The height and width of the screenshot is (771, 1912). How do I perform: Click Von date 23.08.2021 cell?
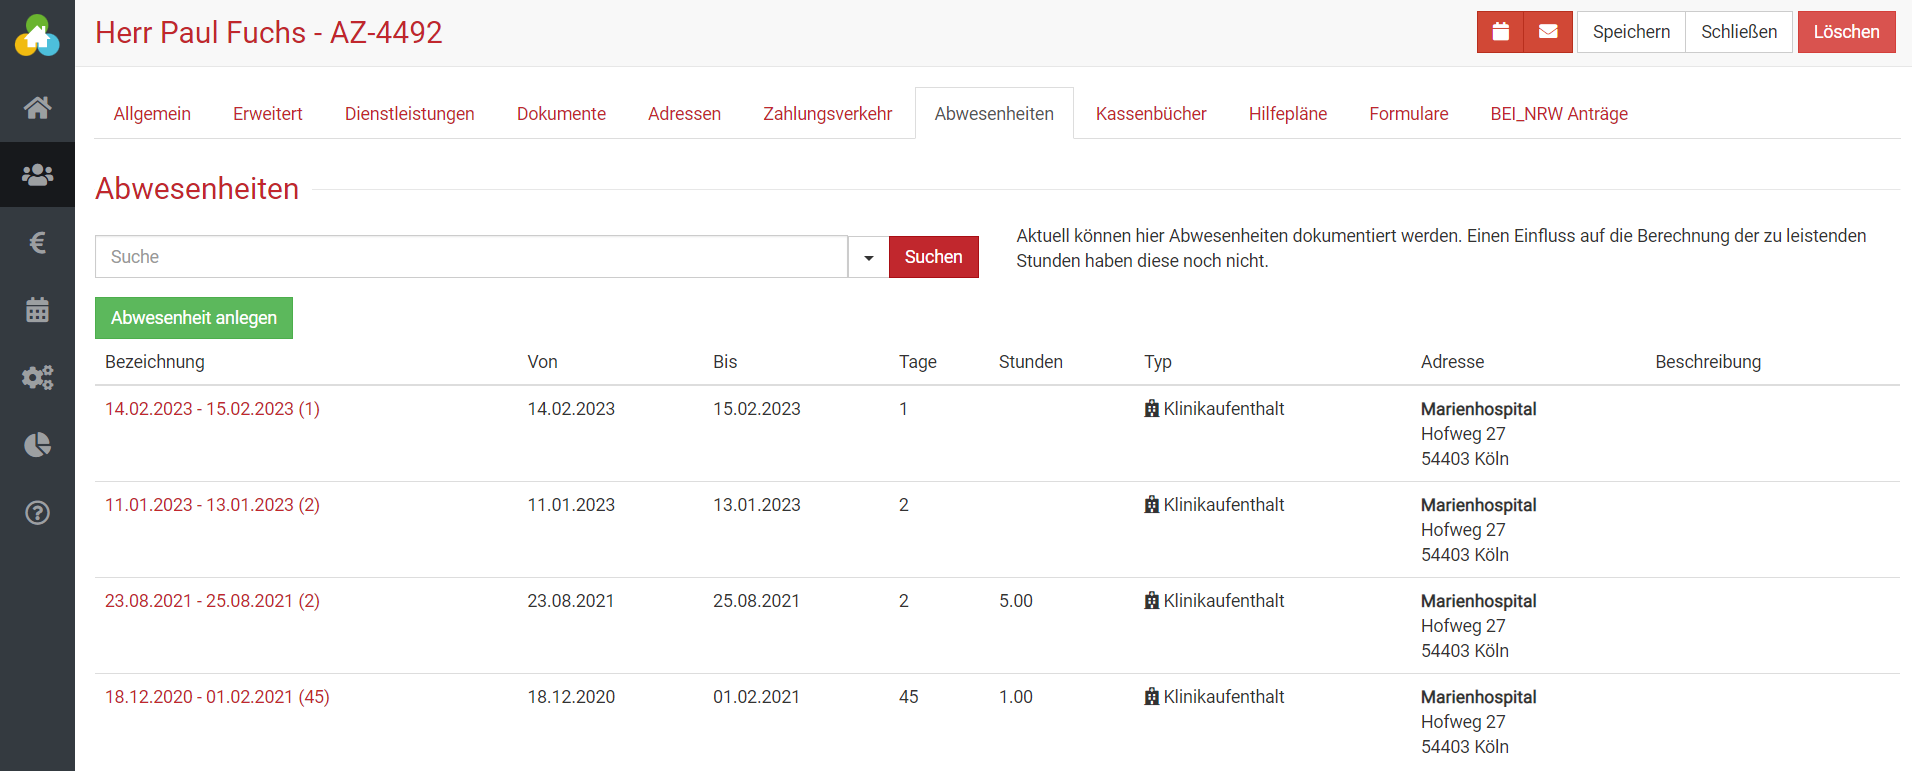pyautogui.click(x=571, y=601)
